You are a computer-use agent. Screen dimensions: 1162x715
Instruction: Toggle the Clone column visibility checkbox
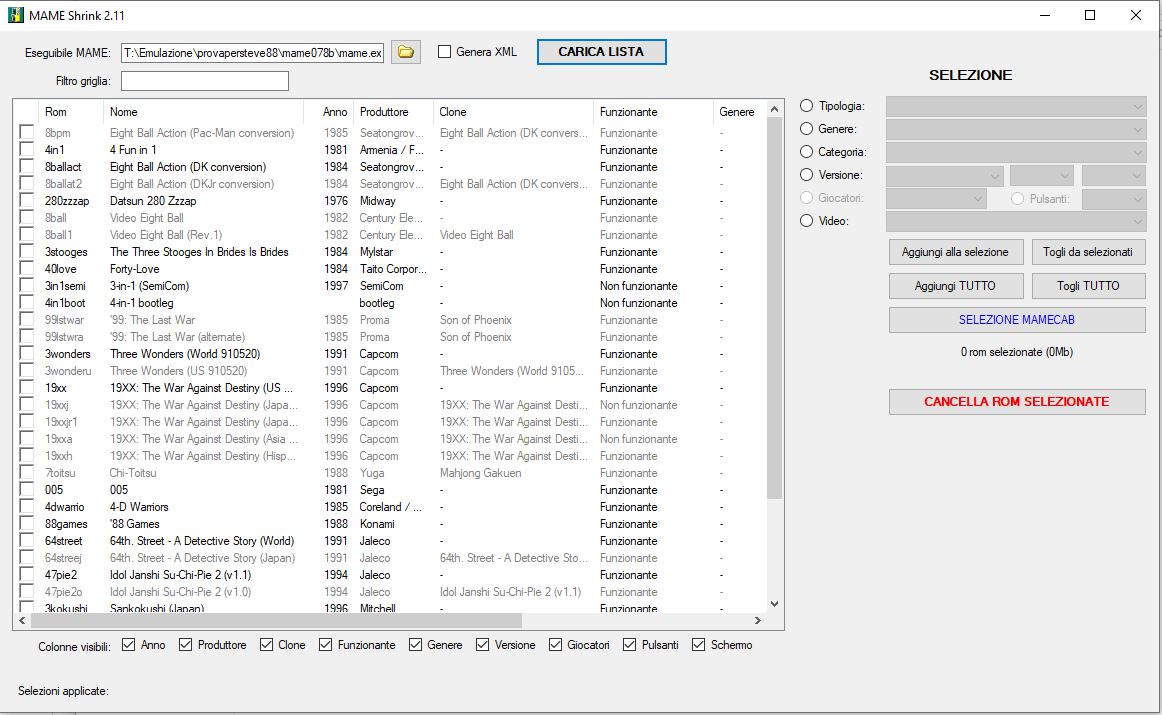tap(266, 645)
